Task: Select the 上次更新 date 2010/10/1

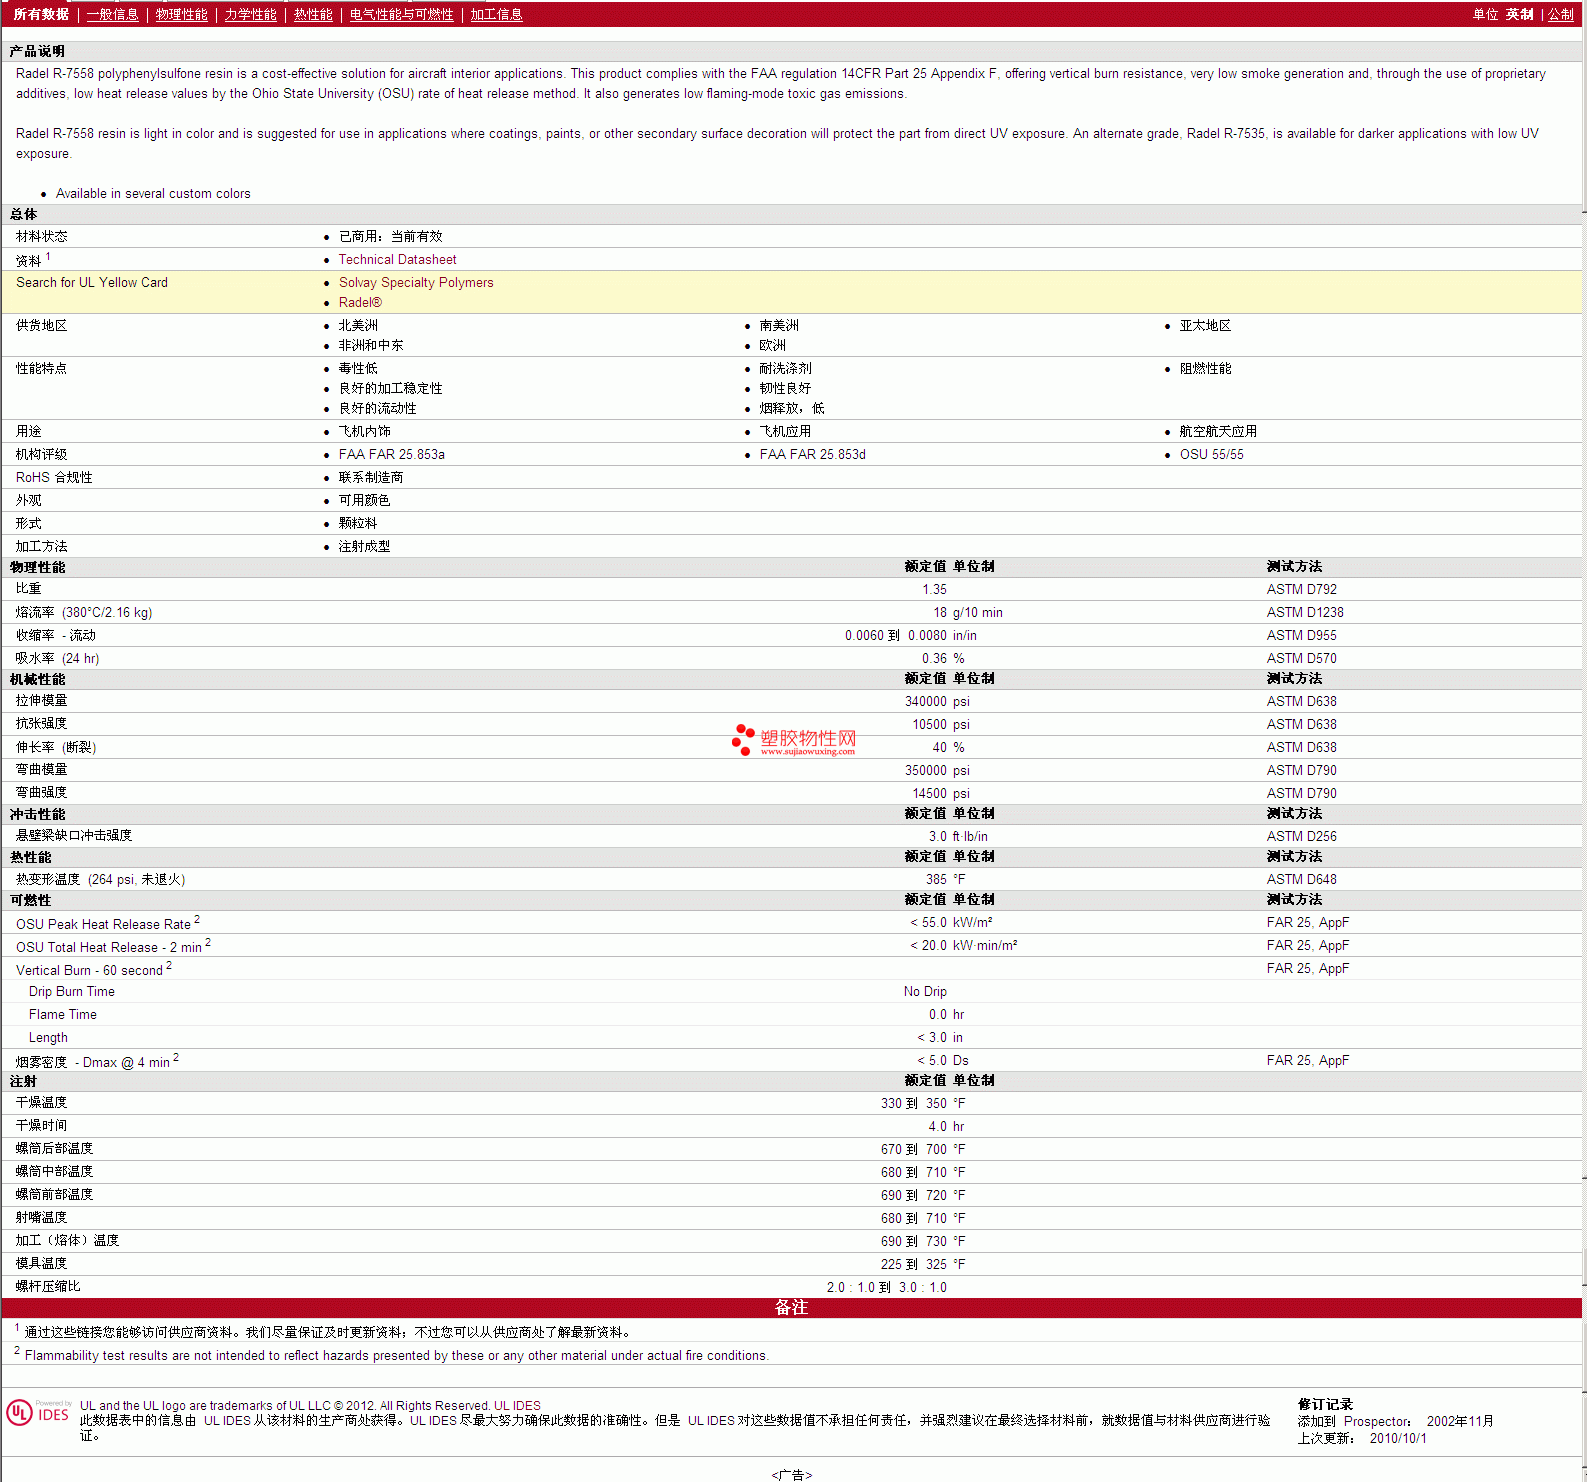Action: [1398, 1438]
